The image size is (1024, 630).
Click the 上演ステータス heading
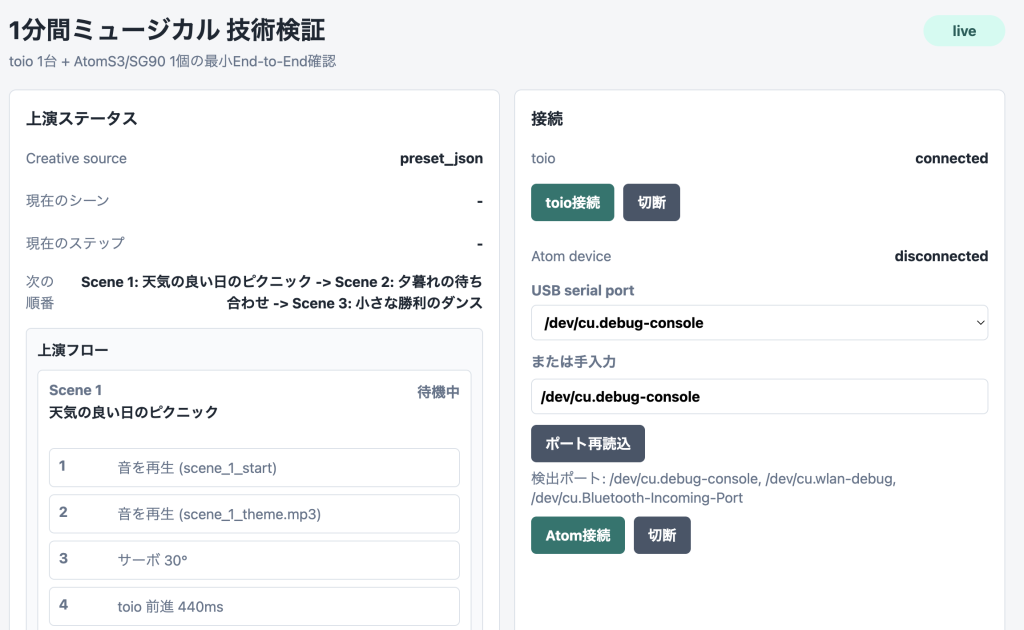pyautogui.click(x=82, y=118)
